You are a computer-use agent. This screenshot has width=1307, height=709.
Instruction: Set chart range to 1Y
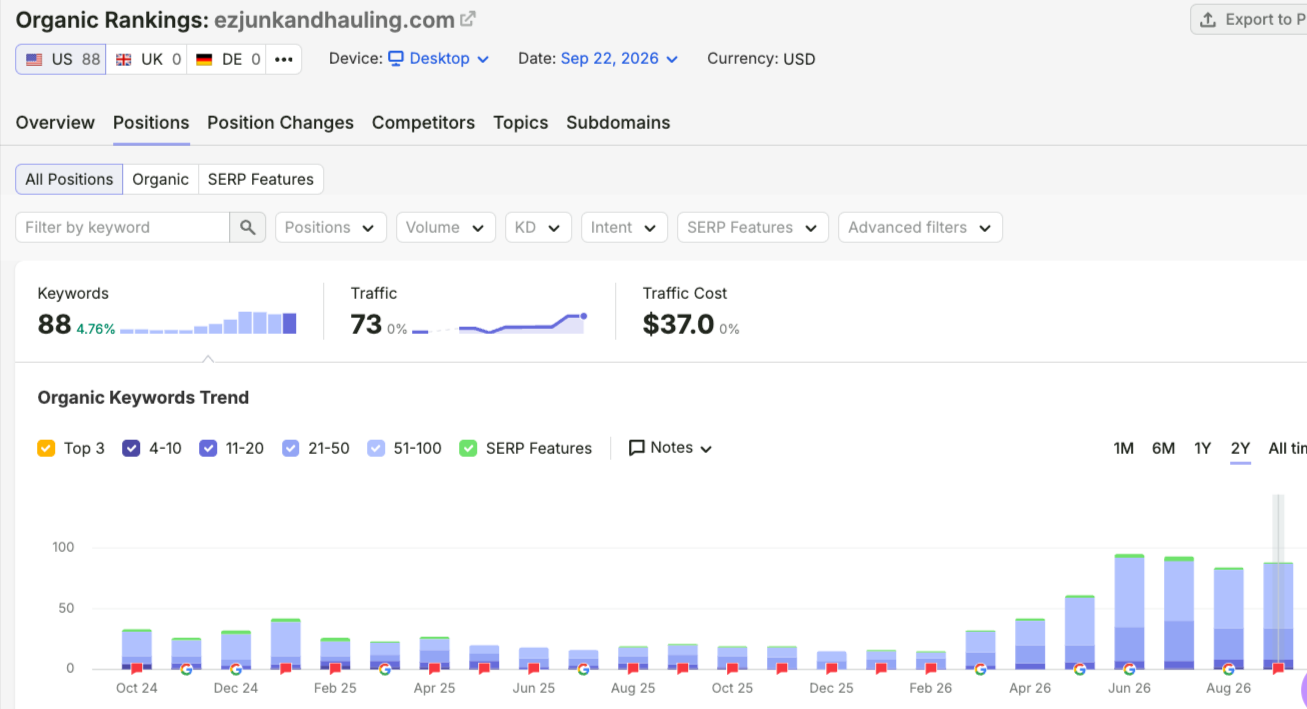click(1202, 448)
